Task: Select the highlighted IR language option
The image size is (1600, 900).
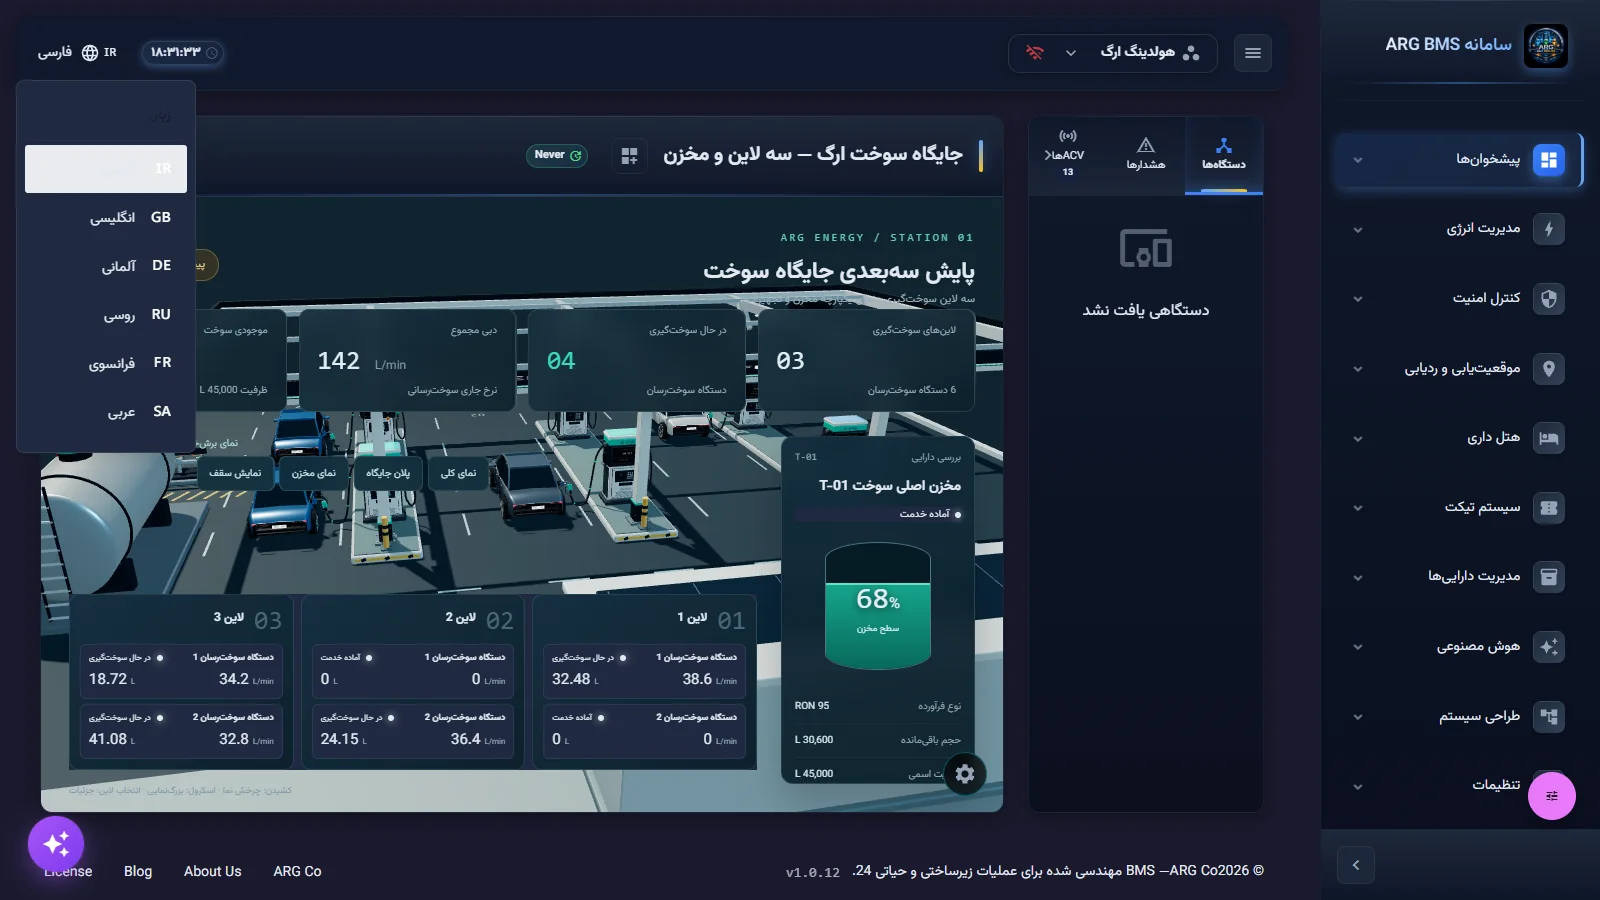Action: point(106,169)
